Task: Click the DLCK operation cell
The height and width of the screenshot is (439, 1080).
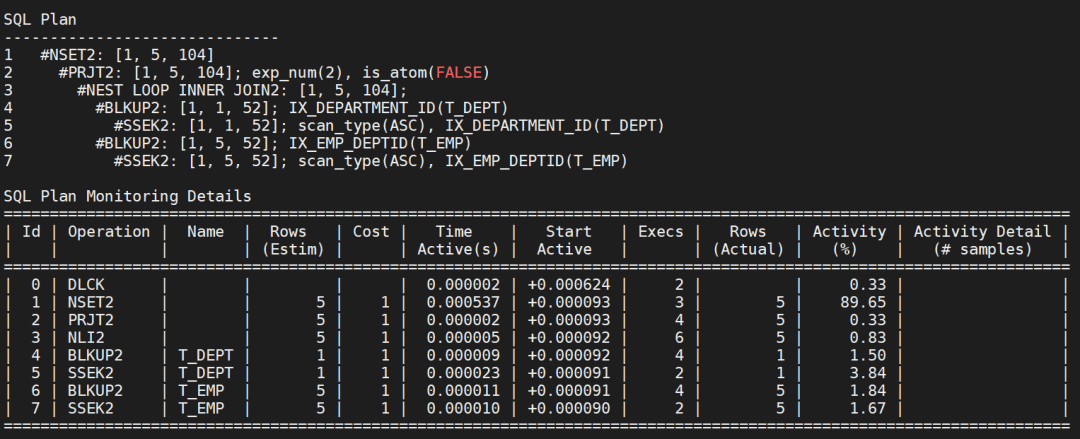Action: pos(86,285)
